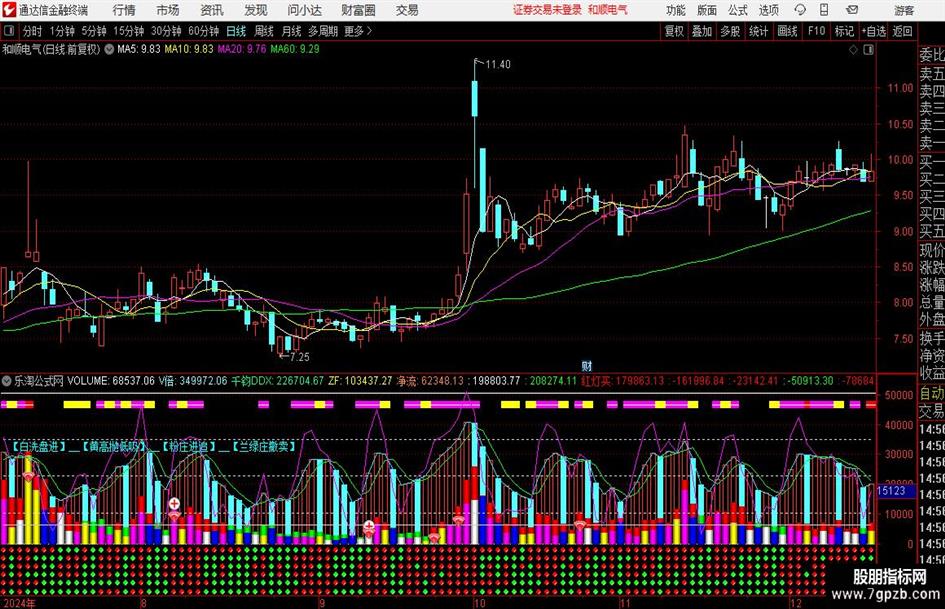Screen dimensions: 945x609
Task: Click the mobile phone icon in title bar
Action: coord(824,10)
